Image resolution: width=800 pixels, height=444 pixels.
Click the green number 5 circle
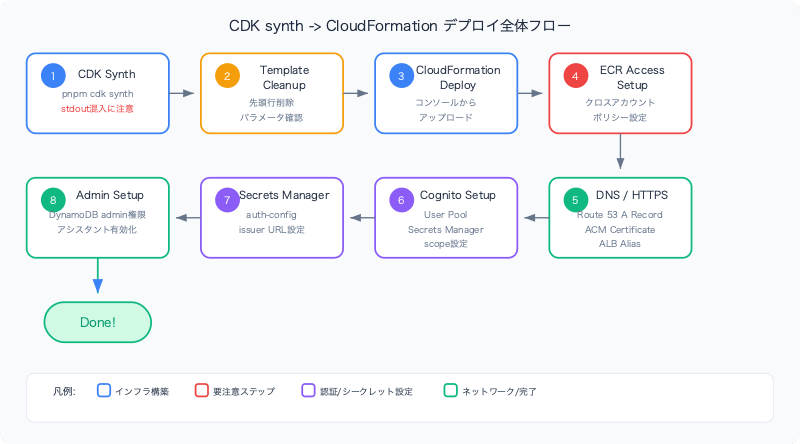coord(576,200)
